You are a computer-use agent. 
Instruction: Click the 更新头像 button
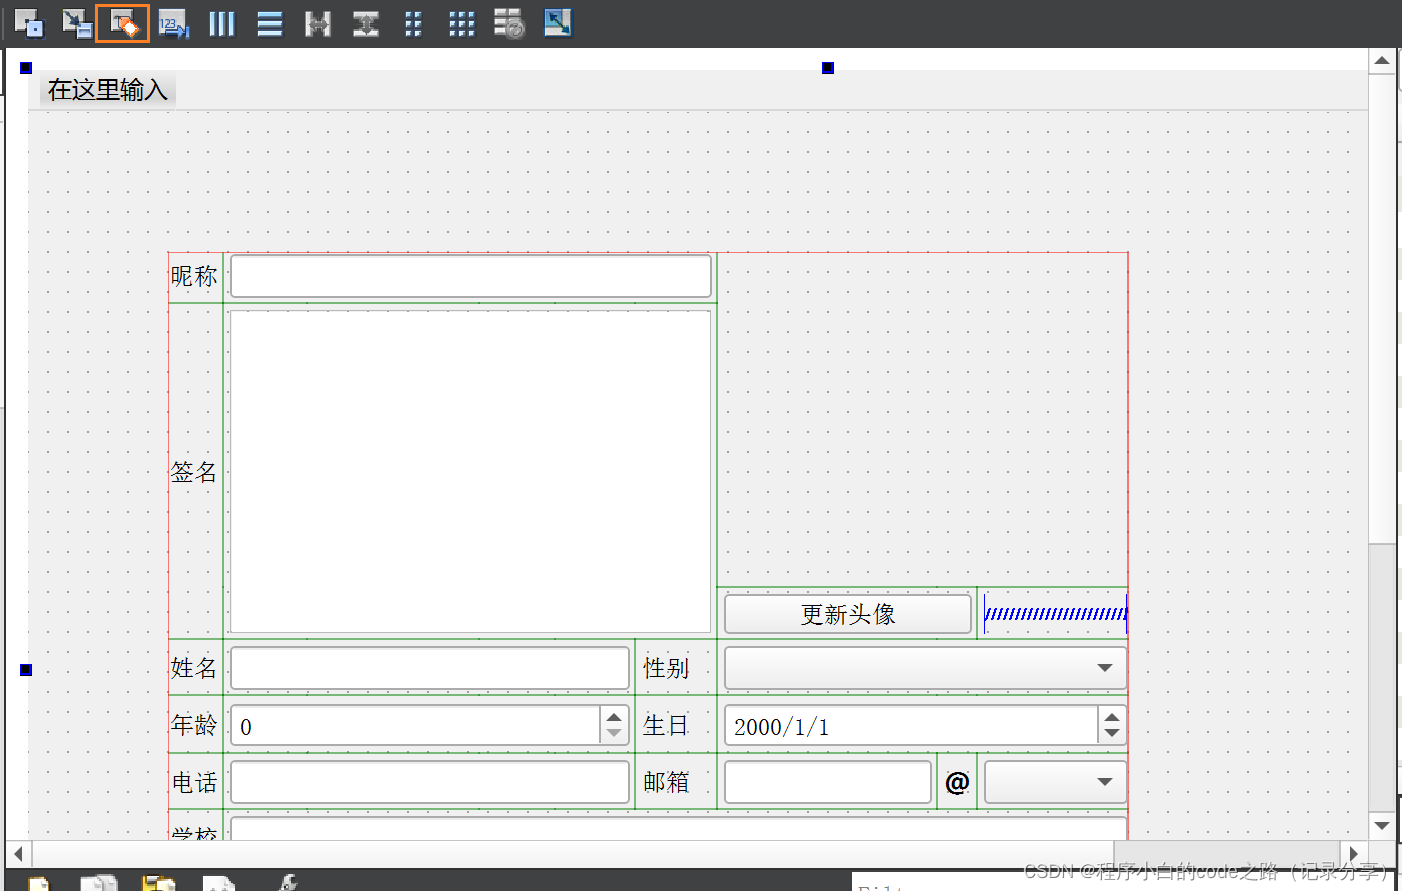848,614
